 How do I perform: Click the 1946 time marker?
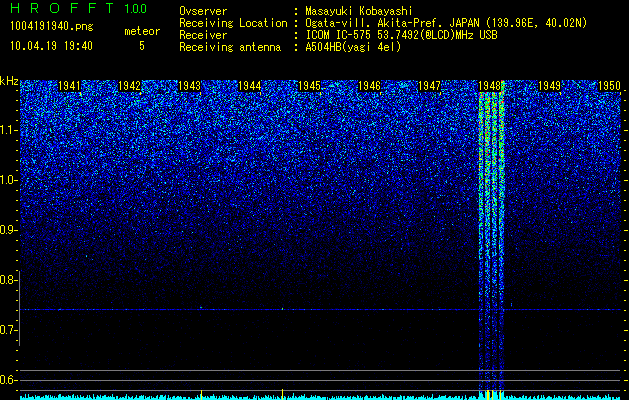click(x=369, y=86)
